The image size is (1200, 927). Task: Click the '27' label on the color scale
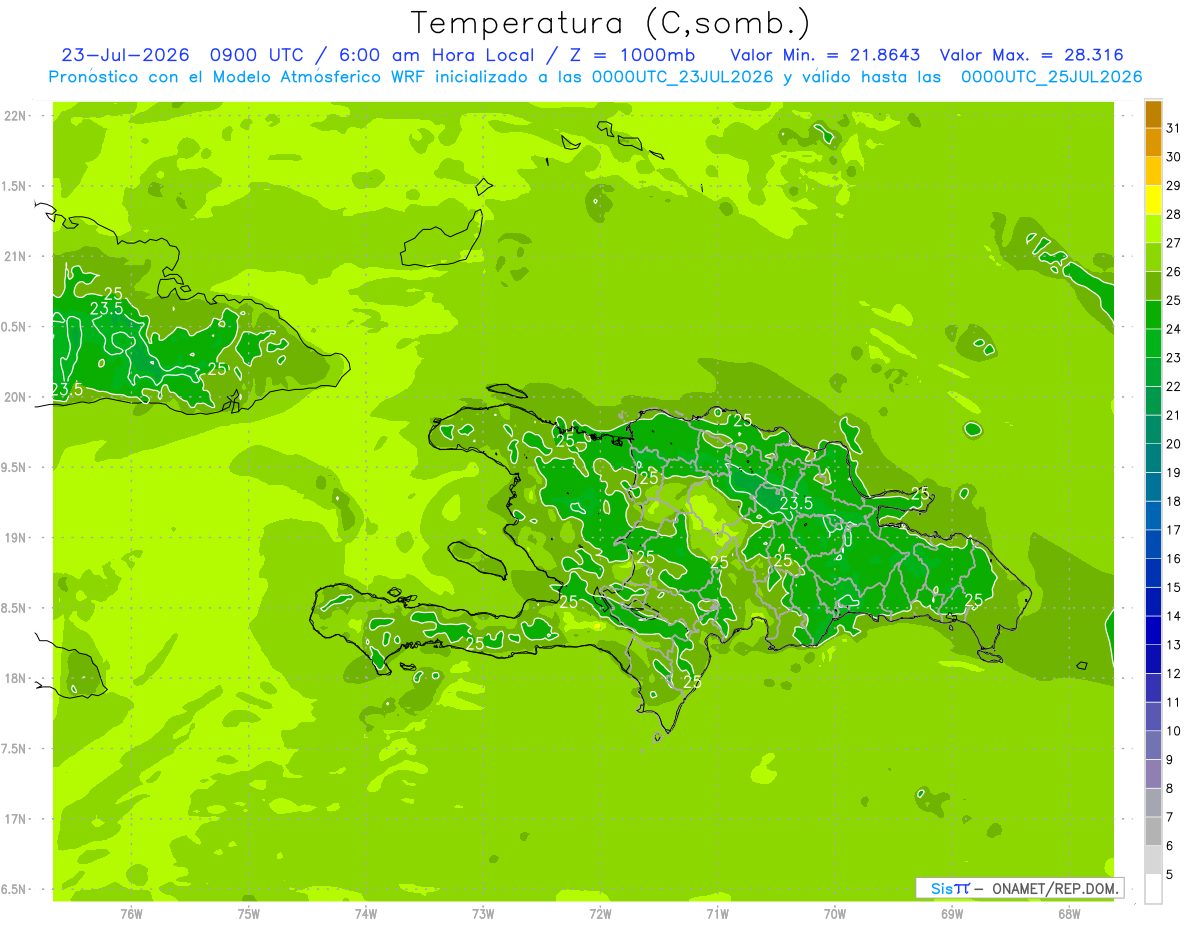pyautogui.click(x=1173, y=243)
